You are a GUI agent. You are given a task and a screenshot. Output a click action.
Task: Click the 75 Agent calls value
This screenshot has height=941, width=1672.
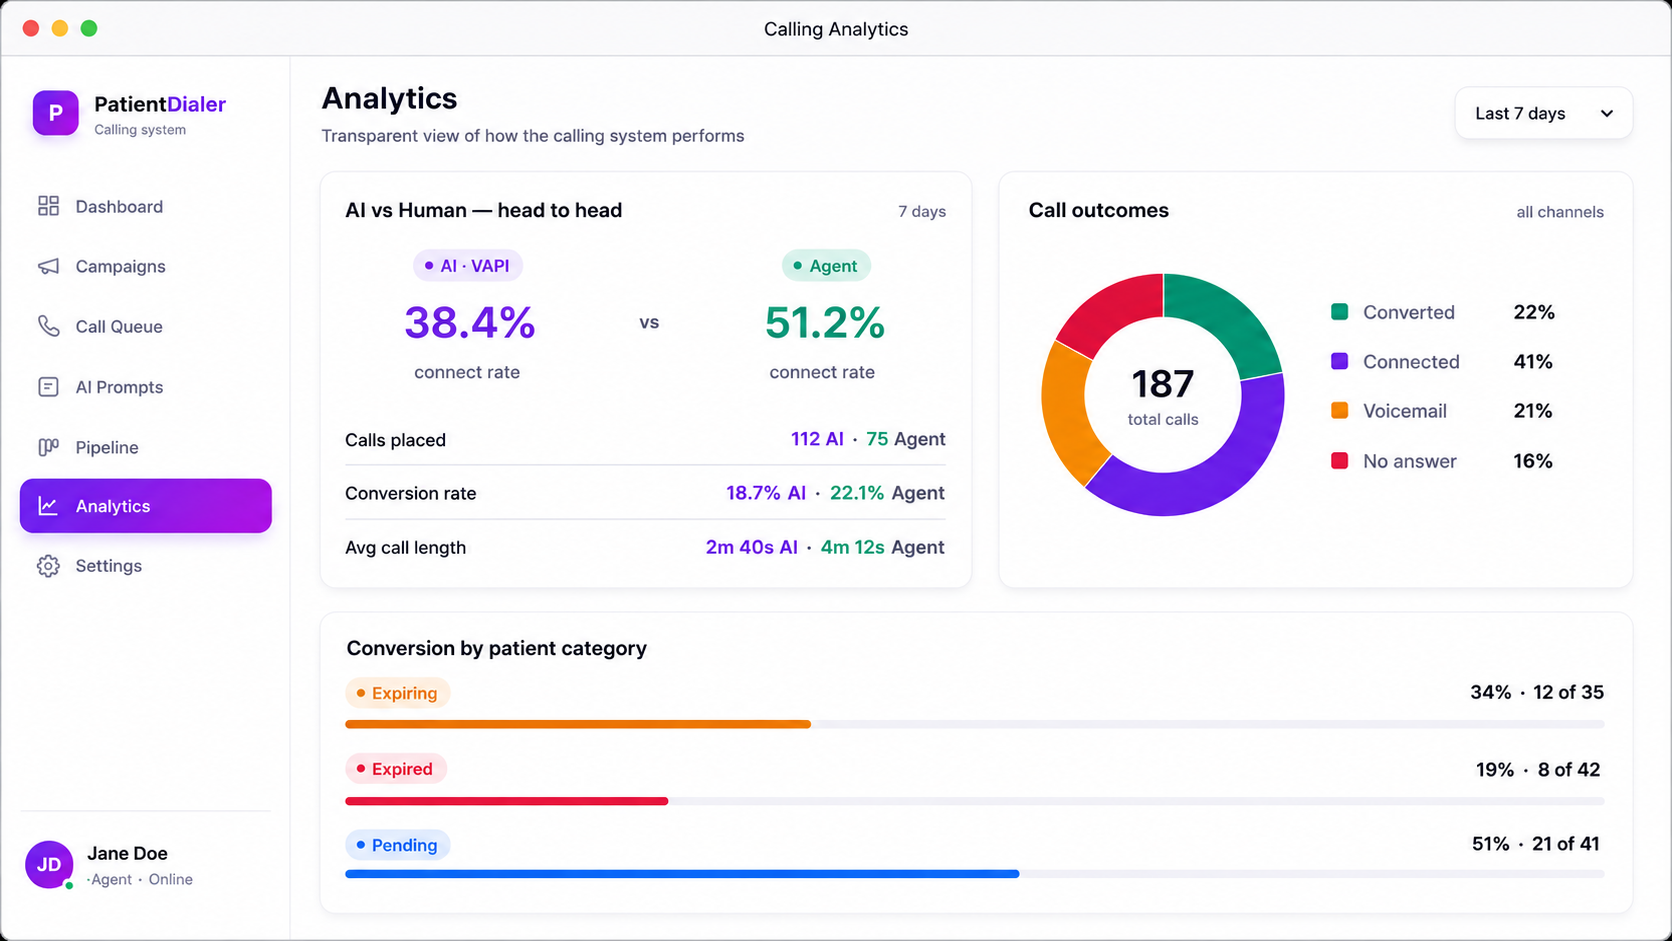pyautogui.click(x=906, y=439)
